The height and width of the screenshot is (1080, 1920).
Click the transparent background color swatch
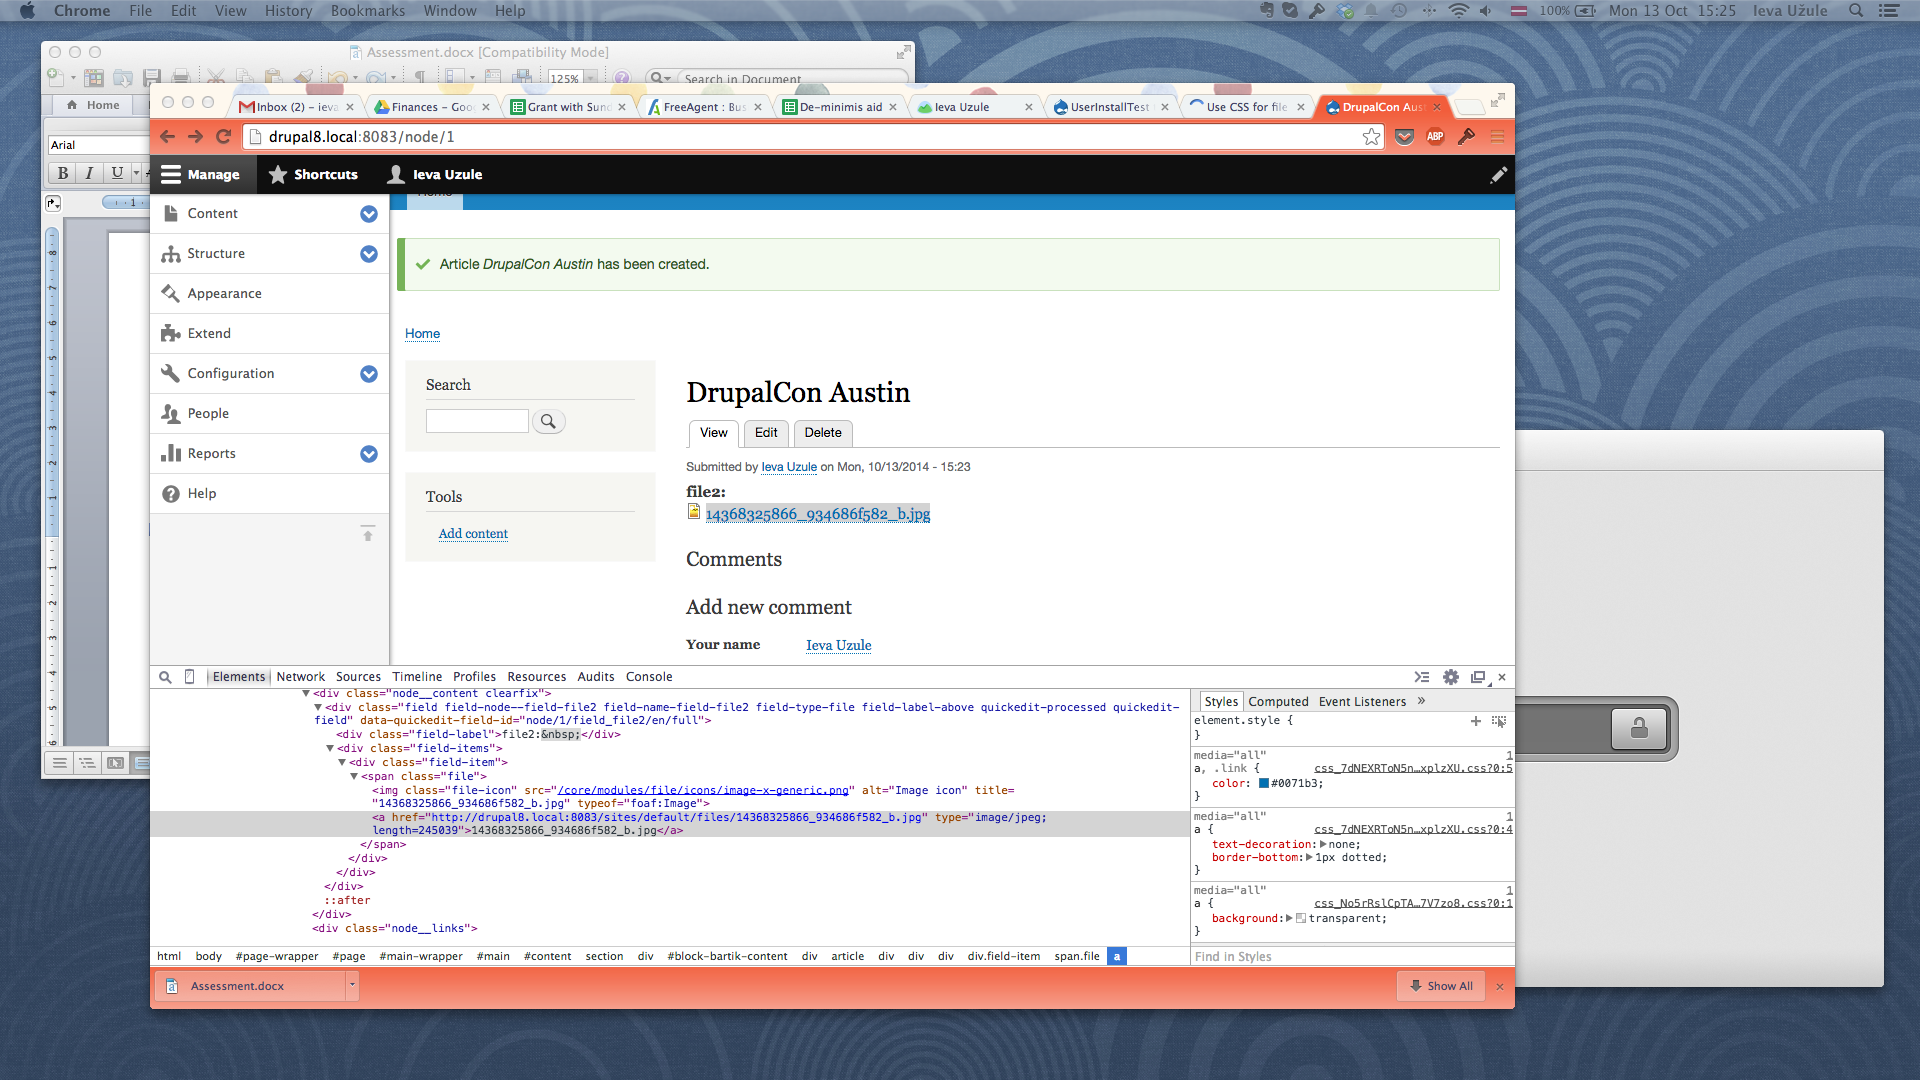tap(1301, 918)
